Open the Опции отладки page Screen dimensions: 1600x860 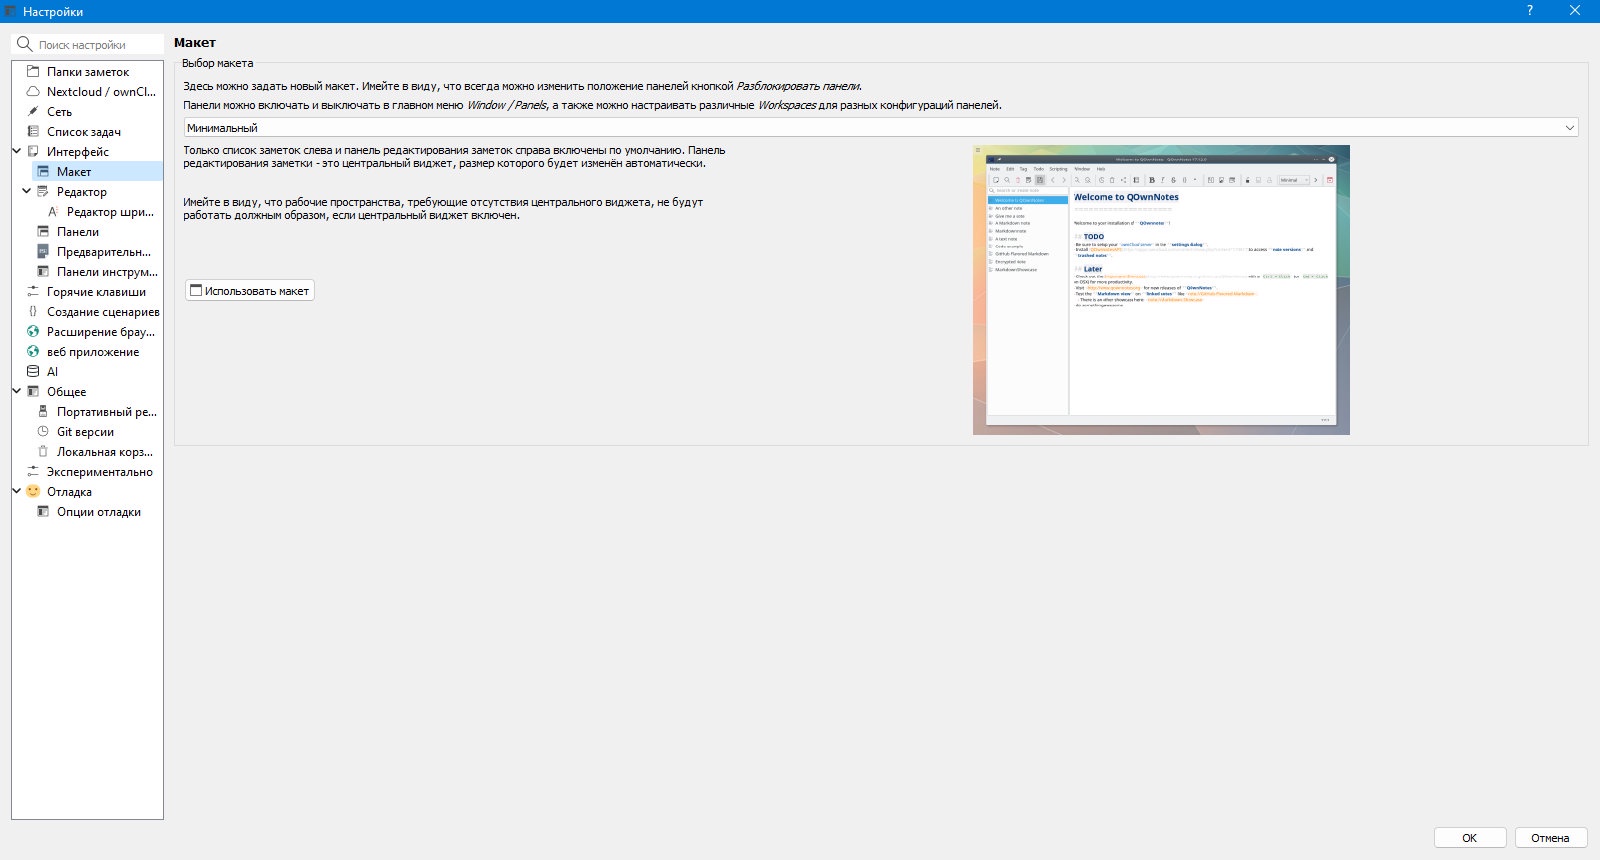(x=97, y=512)
